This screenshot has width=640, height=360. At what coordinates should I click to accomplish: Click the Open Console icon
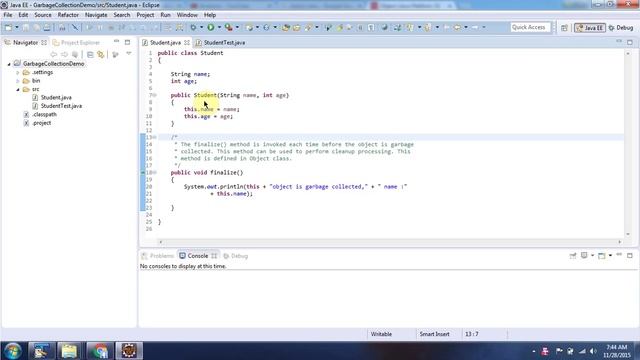click(x=602, y=256)
